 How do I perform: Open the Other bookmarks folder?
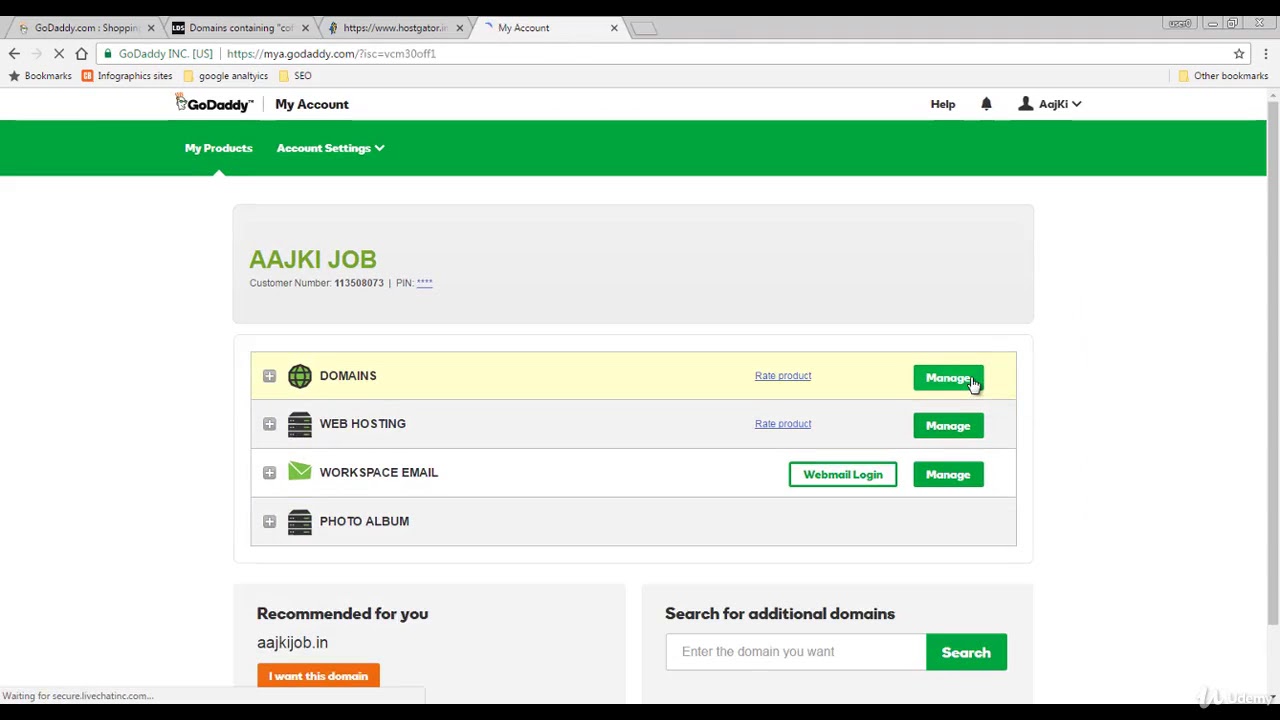[1223, 76]
